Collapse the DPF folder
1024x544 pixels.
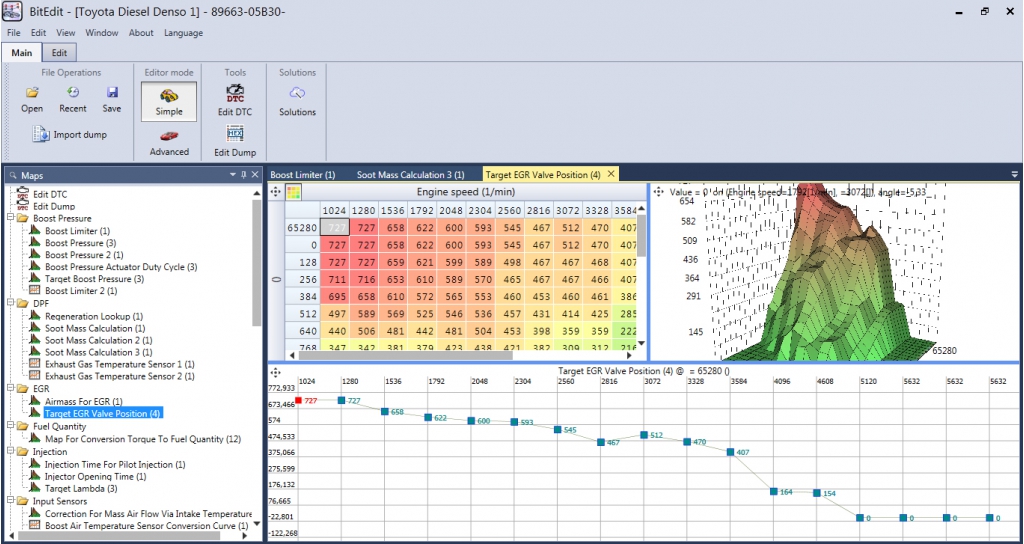coord(11,303)
